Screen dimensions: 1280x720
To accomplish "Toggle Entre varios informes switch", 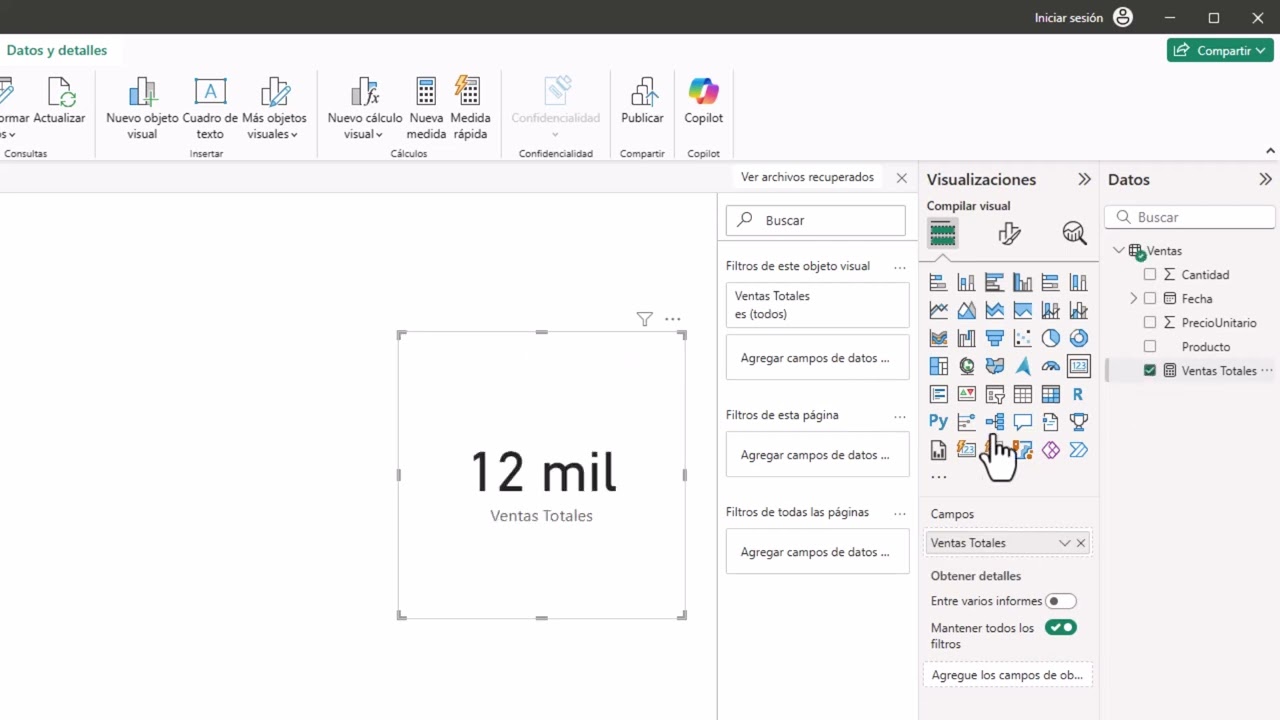I will point(1060,601).
